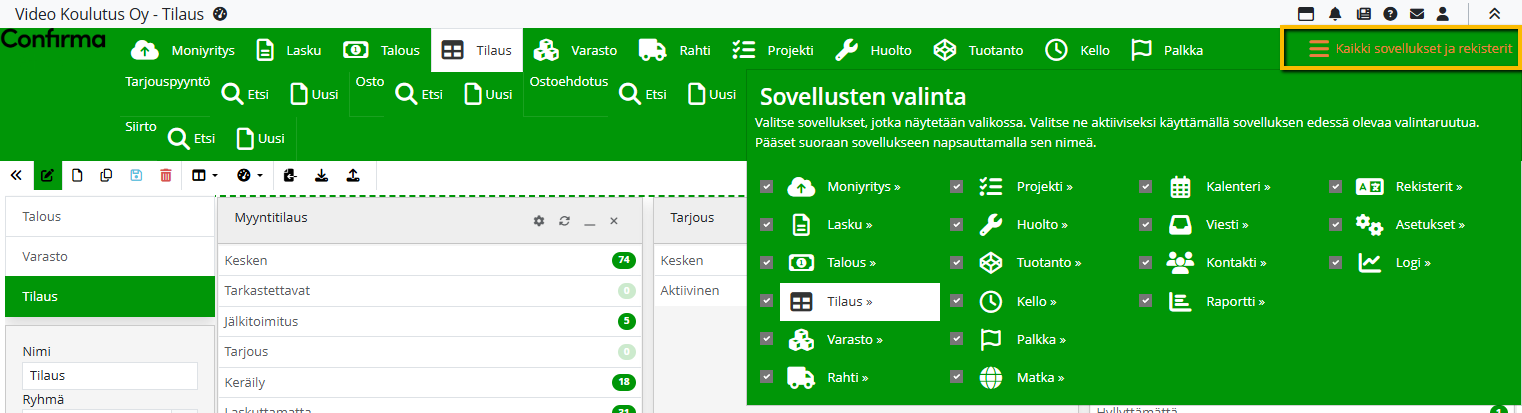Expand the dashboard gauge dropdown
1522x413 pixels.
(x=250, y=175)
